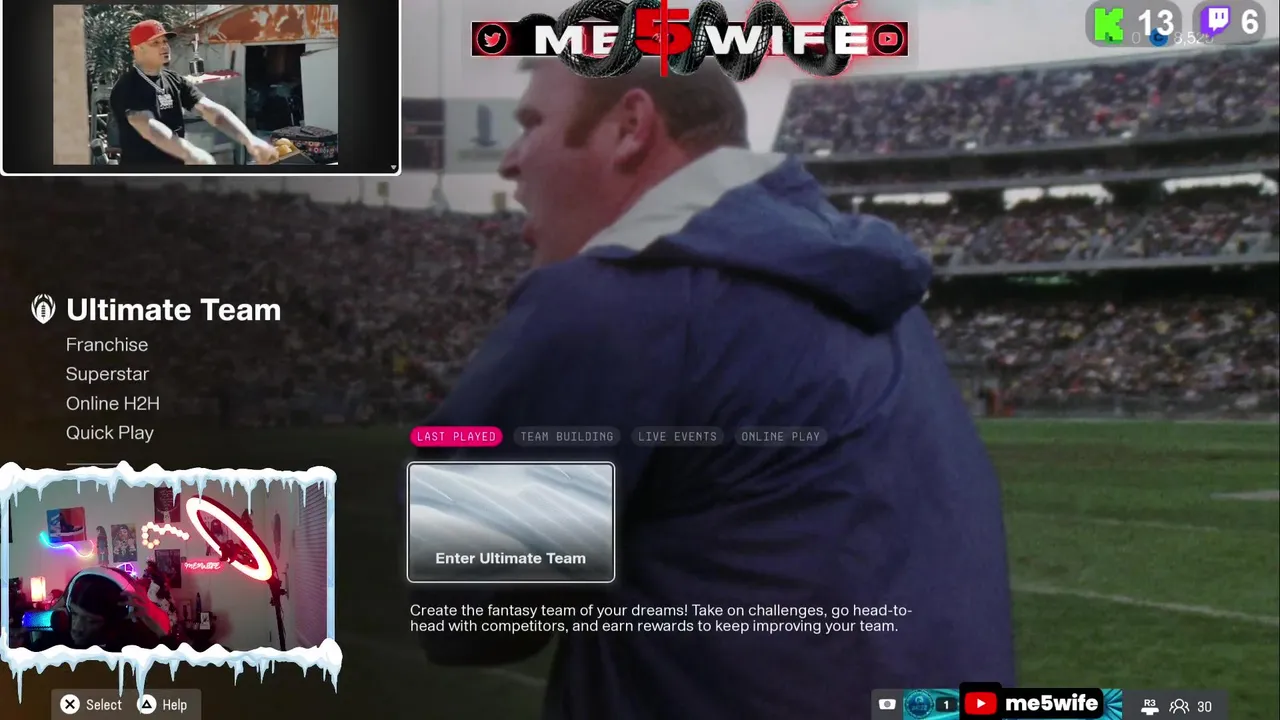1280x720 pixels.
Task: Open the Online Play tab
Action: [x=780, y=436]
